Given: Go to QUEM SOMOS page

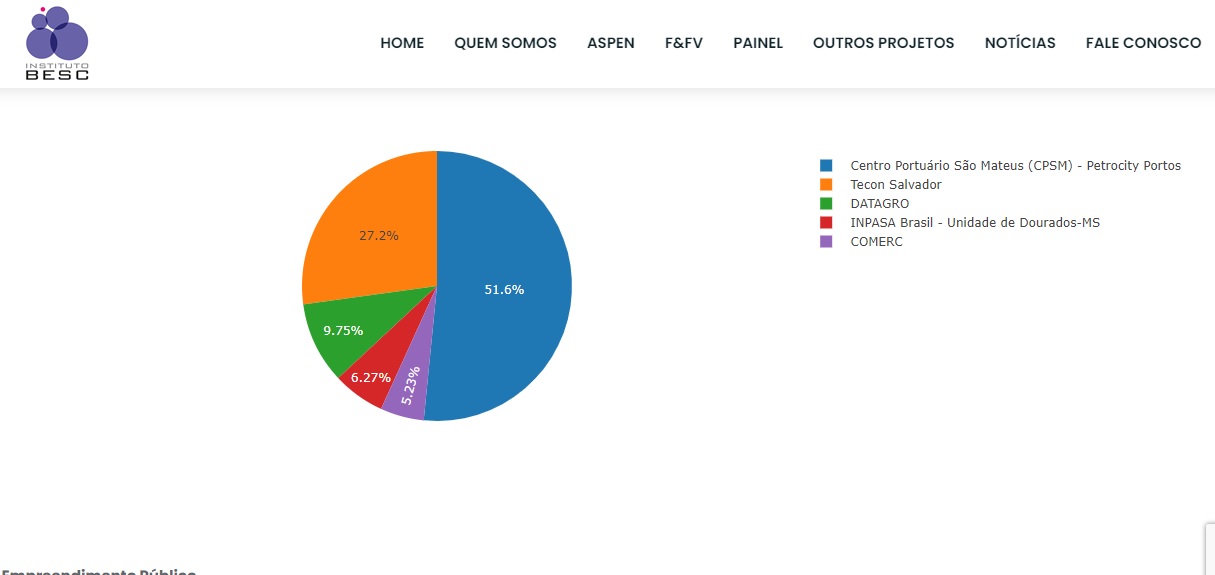Looking at the screenshot, I should [x=505, y=43].
